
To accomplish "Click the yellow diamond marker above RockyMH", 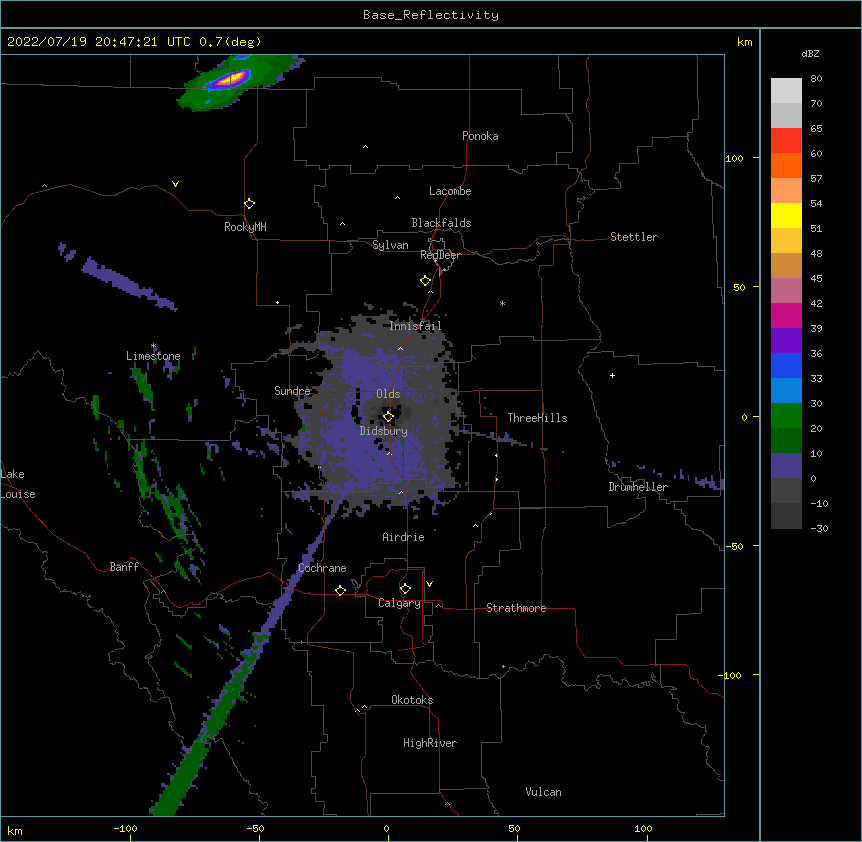I will 250,204.
